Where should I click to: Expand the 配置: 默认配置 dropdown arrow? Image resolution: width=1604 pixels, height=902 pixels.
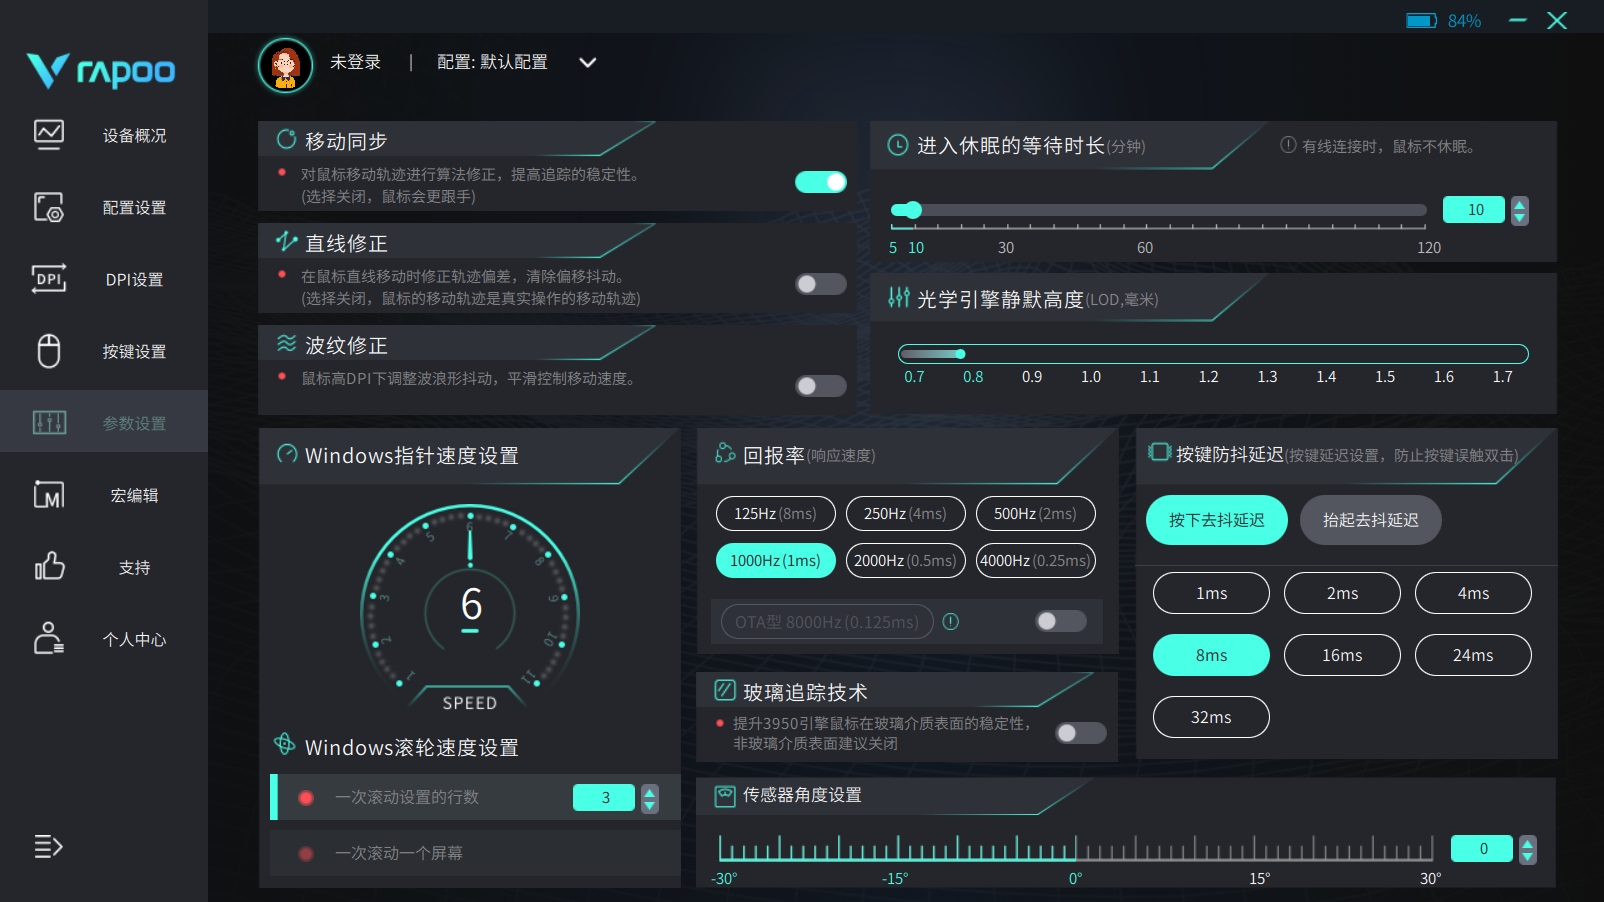[x=588, y=62]
